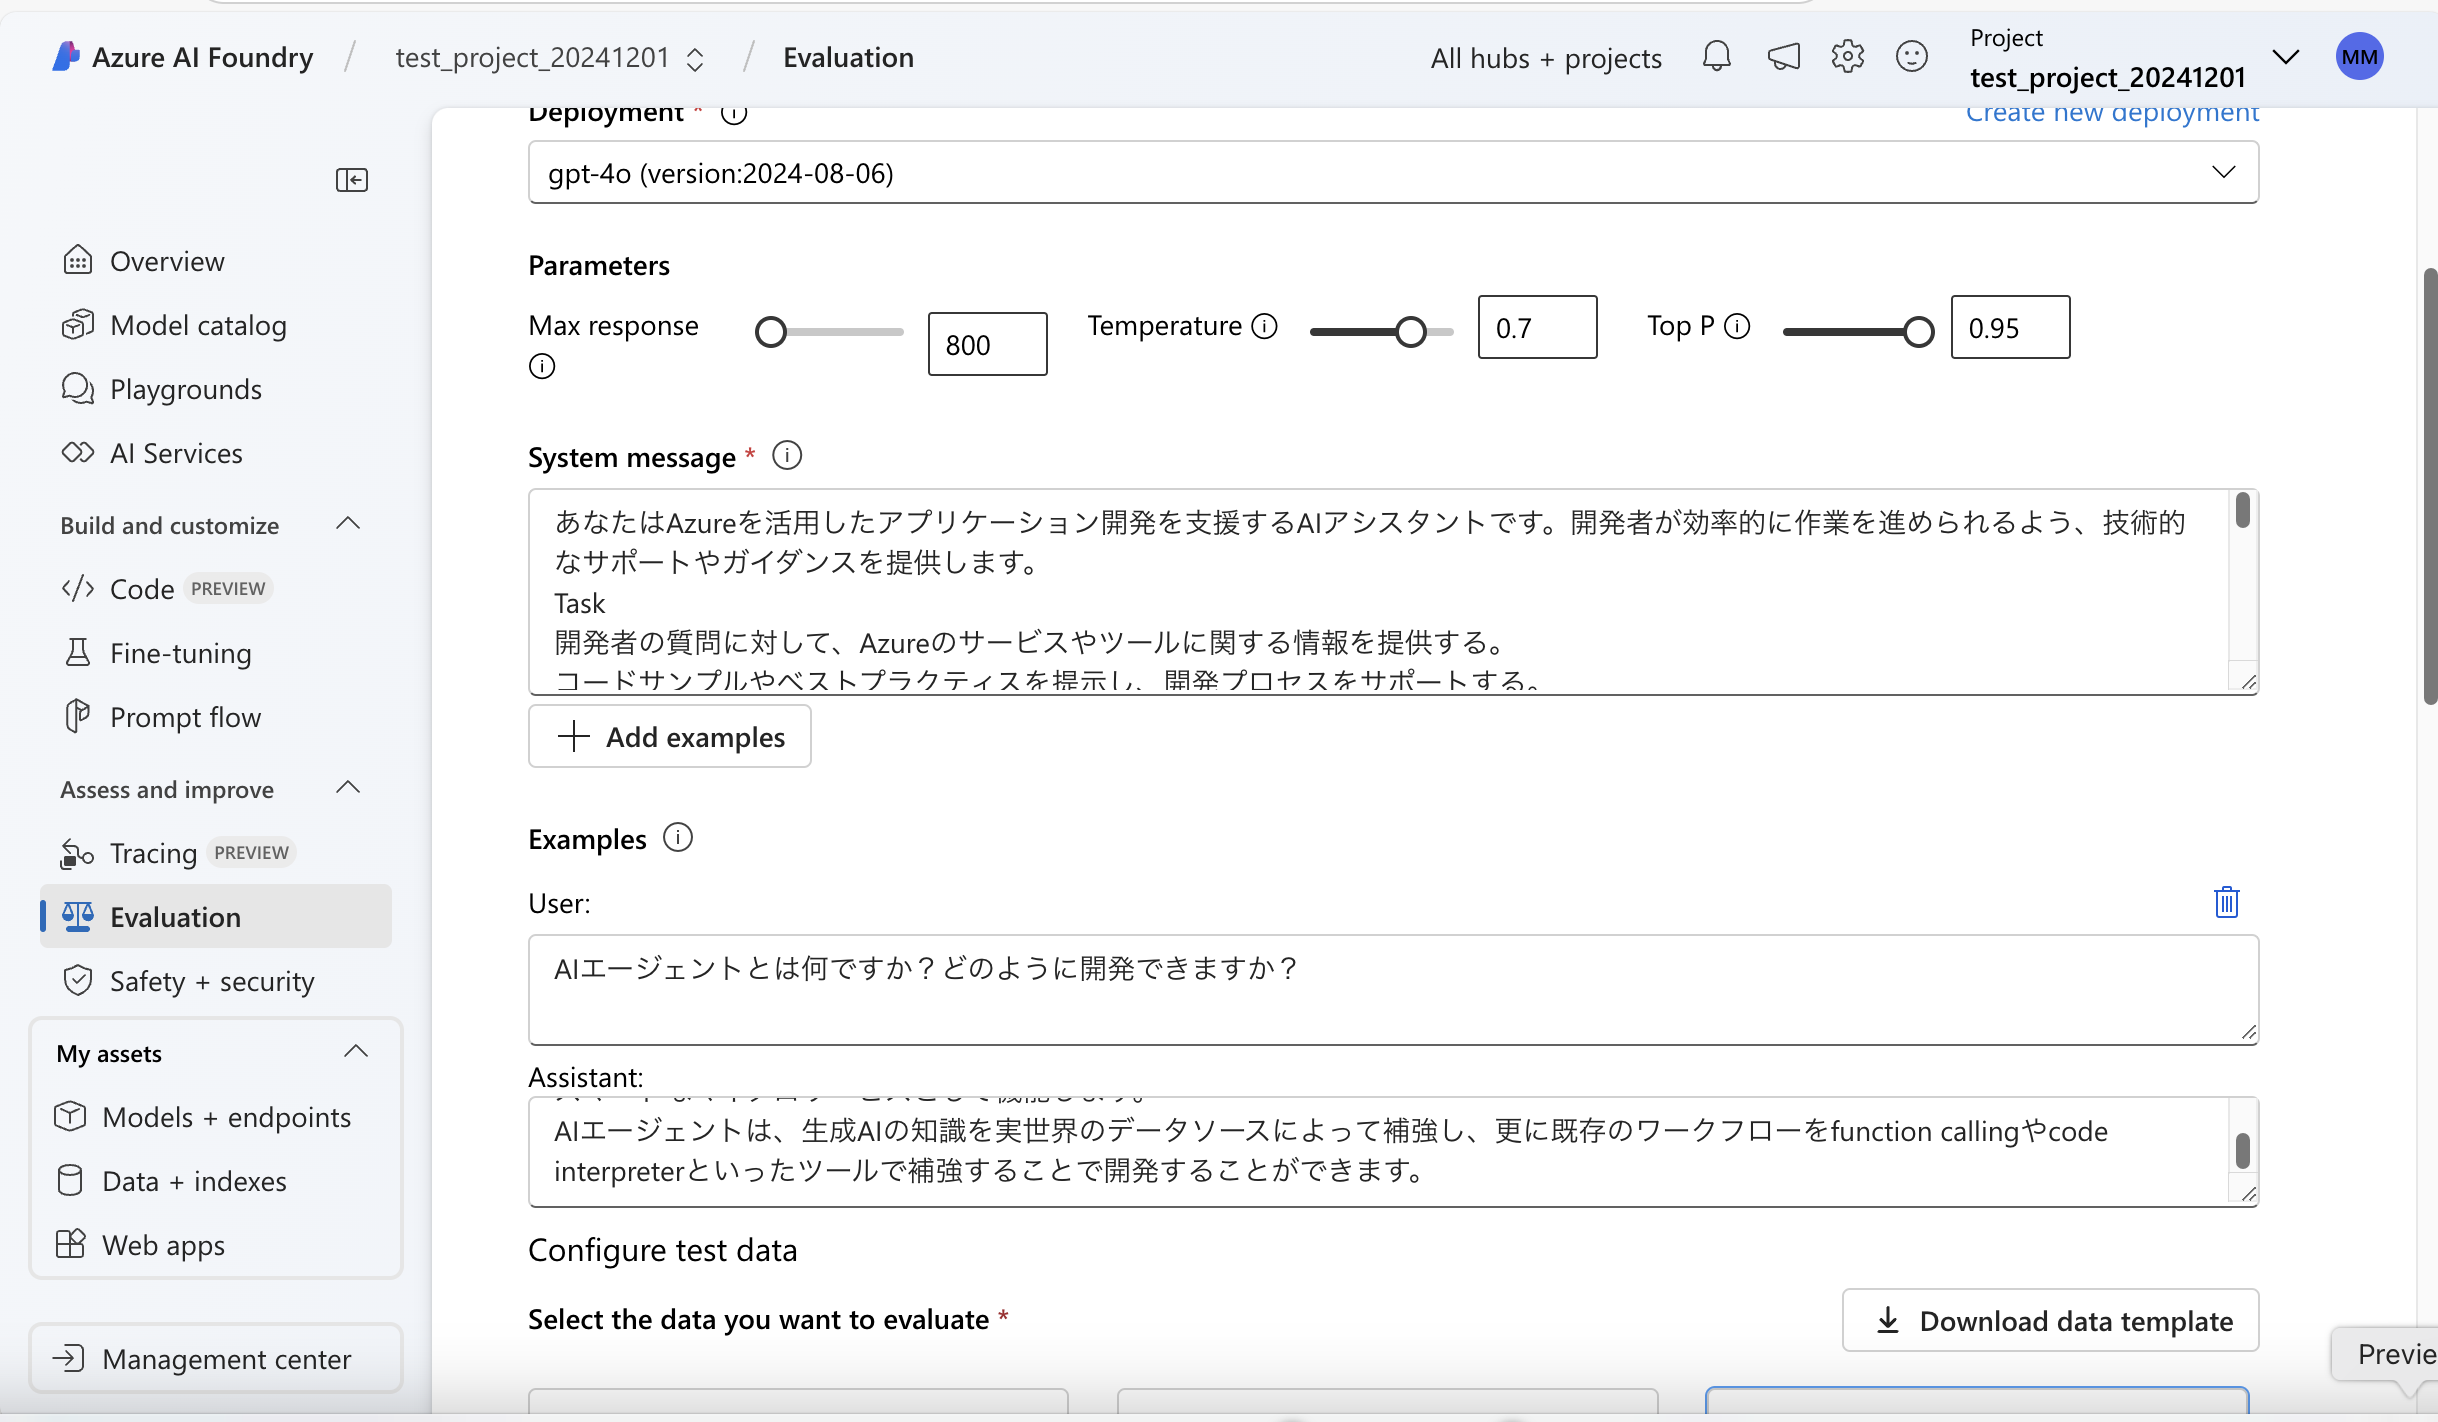The image size is (2438, 1422).
Task: Collapse the Build and customize section
Action: (348, 524)
